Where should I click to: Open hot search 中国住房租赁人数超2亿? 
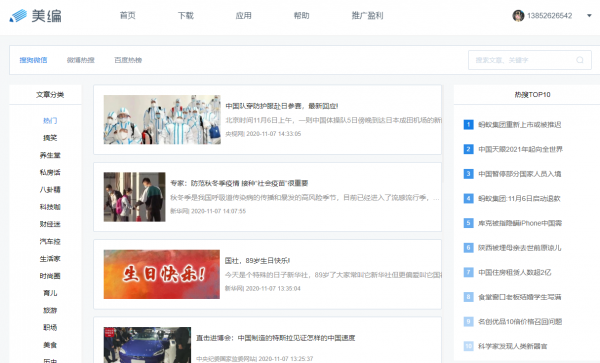pyautogui.click(x=515, y=272)
